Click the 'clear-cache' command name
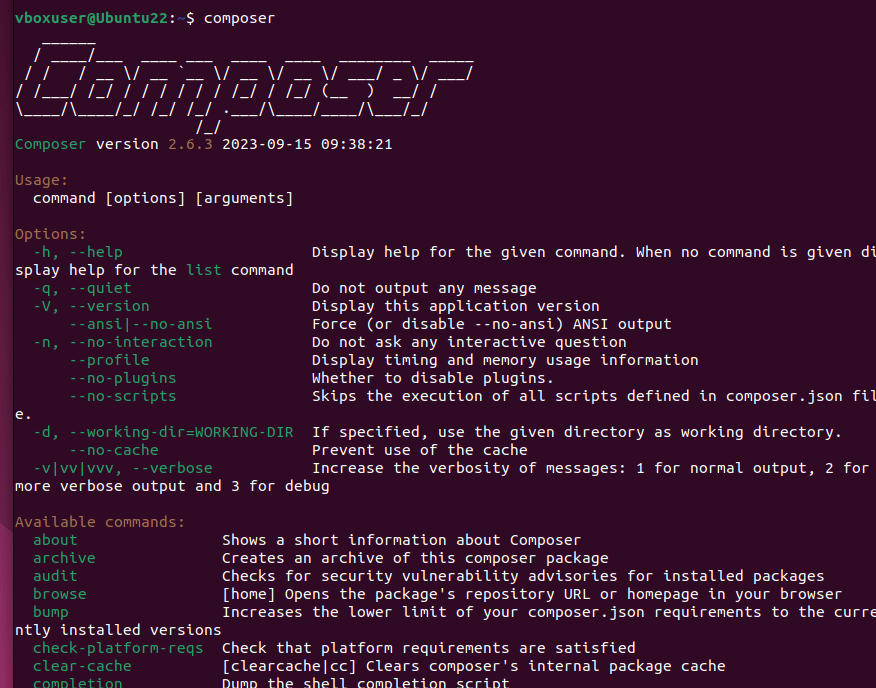Image resolution: width=876 pixels, height=688 pixels. (x=82, y=666)
